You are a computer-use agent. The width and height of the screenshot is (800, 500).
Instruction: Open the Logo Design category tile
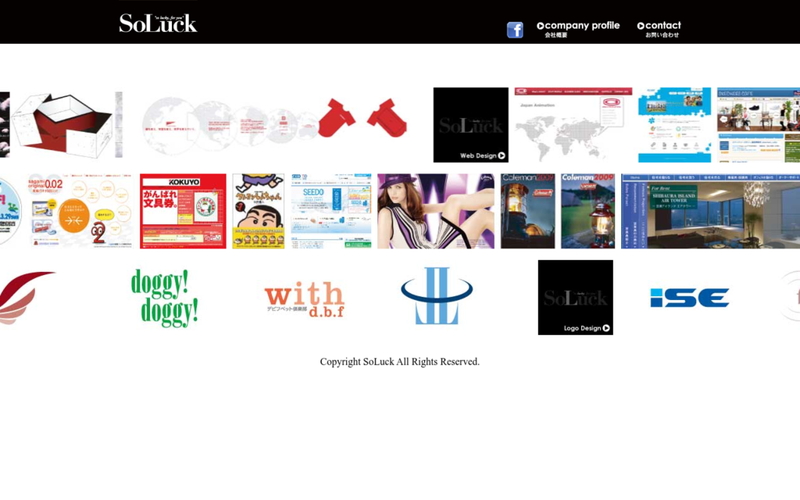[576, 297]
